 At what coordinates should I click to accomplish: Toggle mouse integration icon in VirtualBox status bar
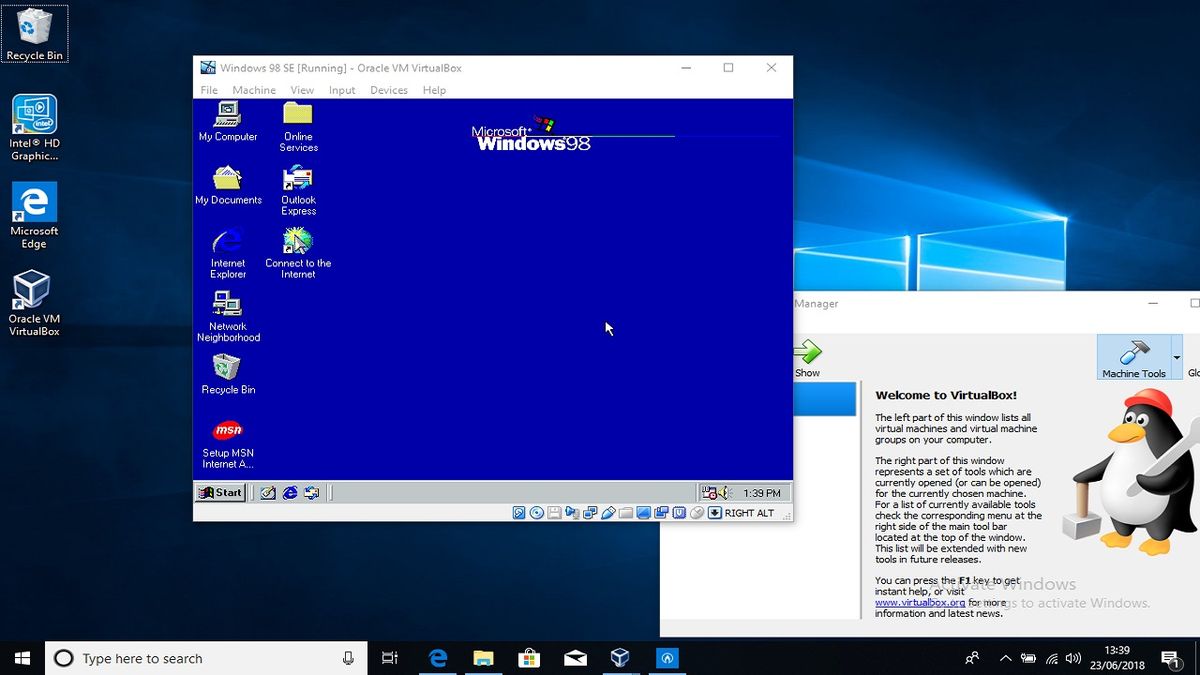pyautogui.click(x=696, y=512)
